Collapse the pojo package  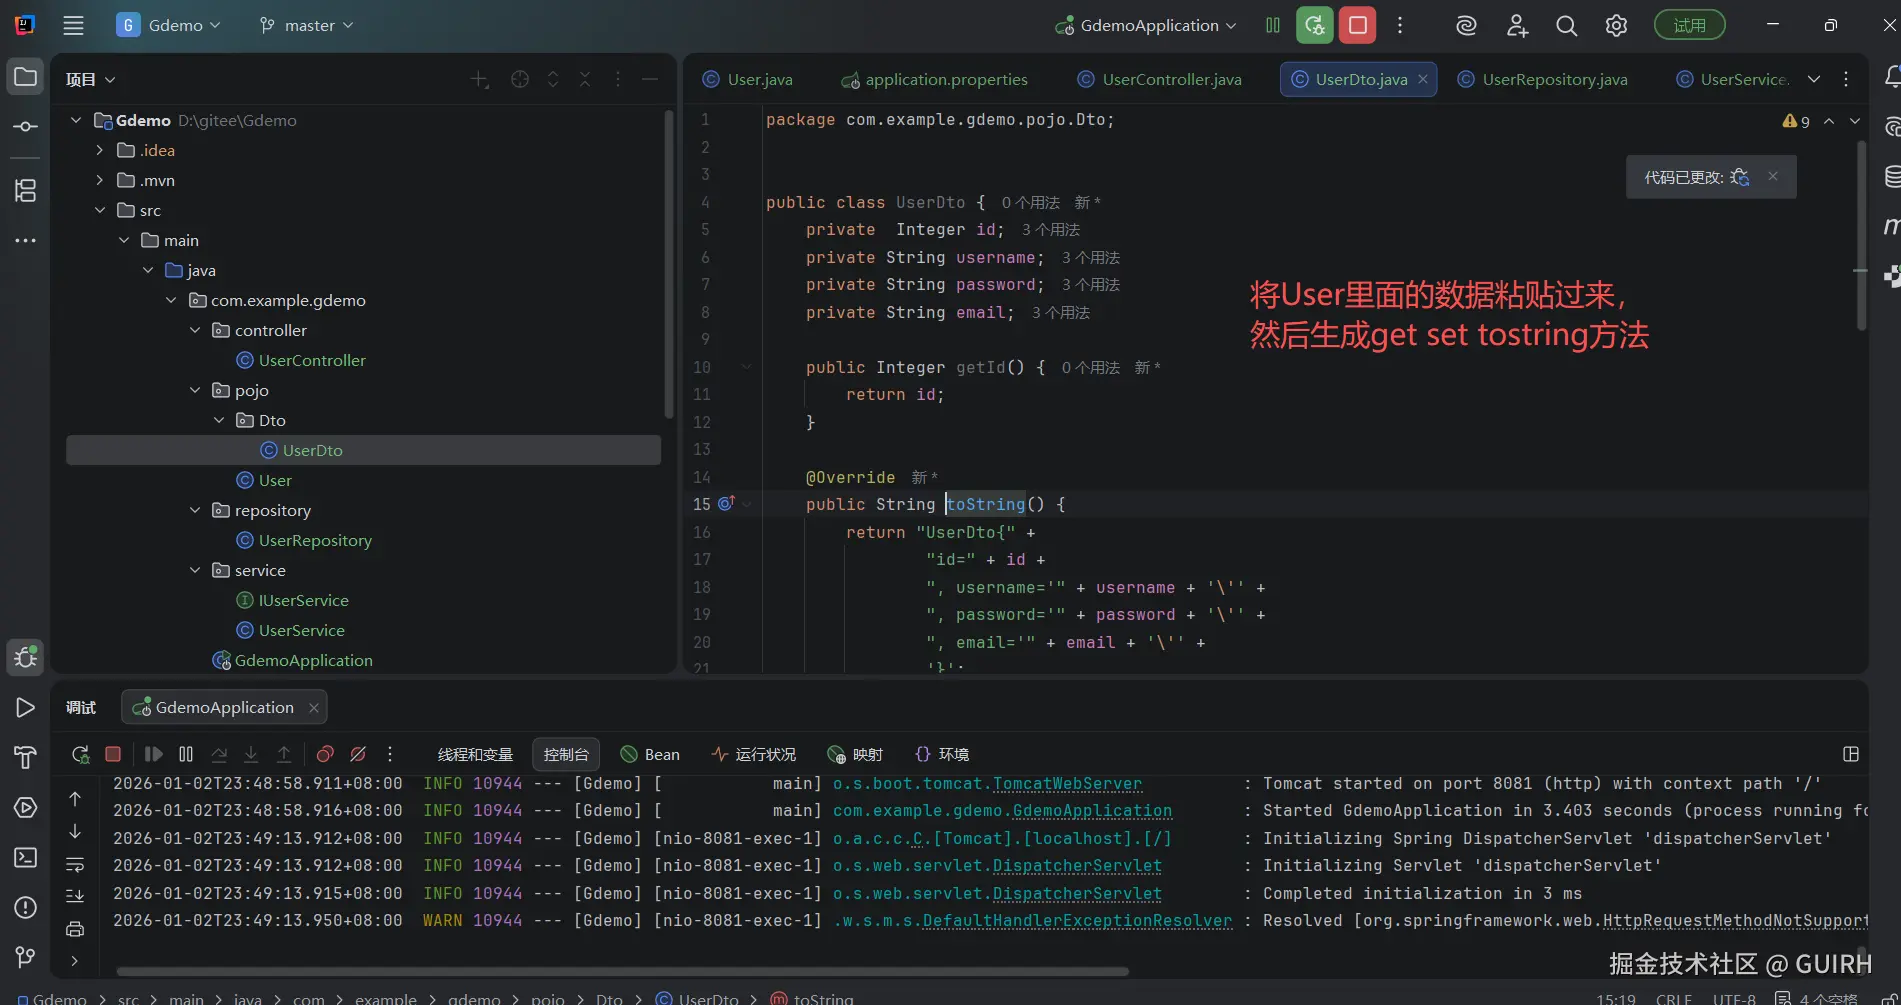(x=195, y=390)
